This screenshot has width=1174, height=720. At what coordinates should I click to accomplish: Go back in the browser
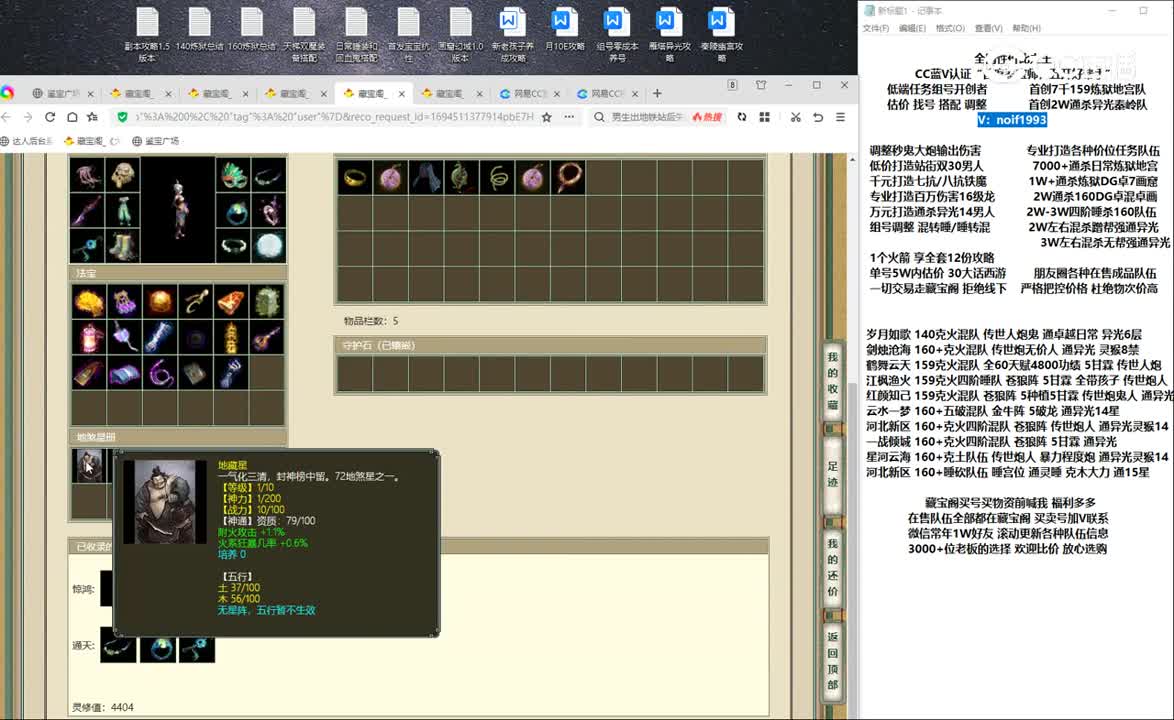tap(7, 117)
